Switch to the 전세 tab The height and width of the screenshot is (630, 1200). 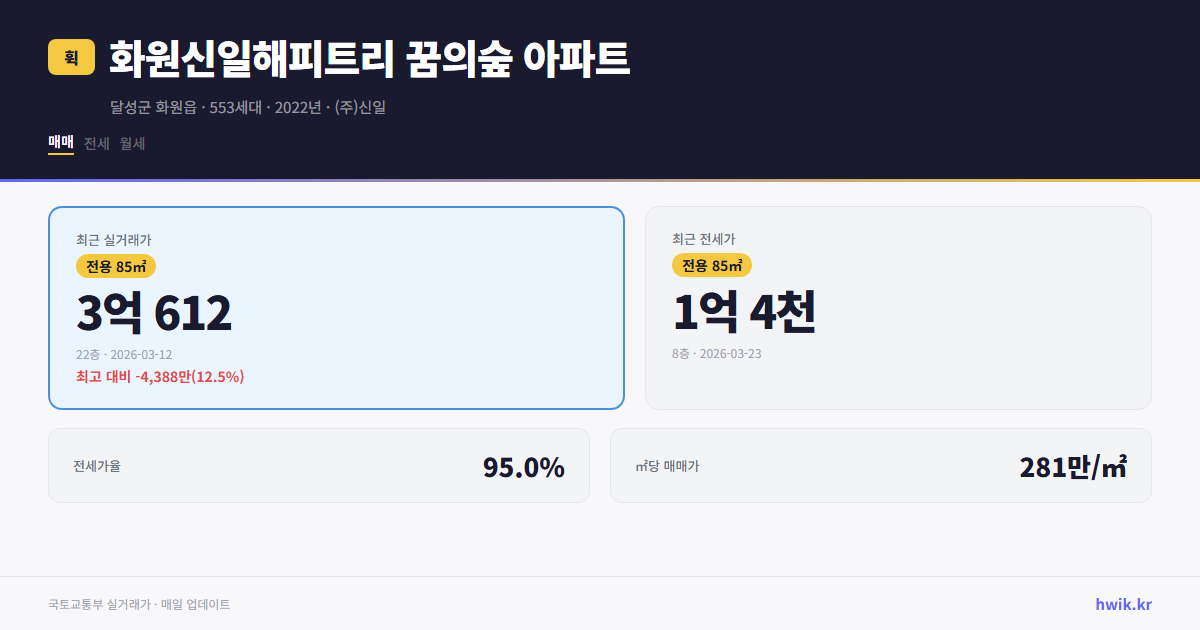tap(97, 143)
